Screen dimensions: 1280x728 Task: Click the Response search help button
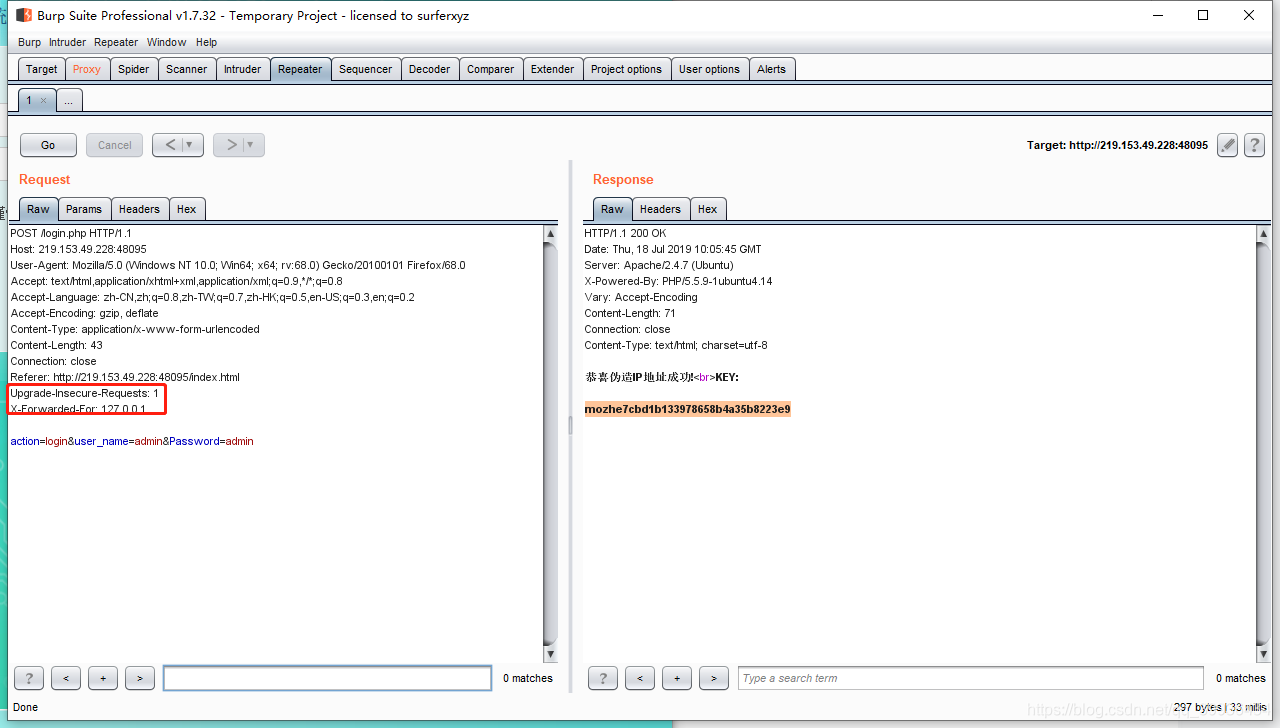click(603, 678)
